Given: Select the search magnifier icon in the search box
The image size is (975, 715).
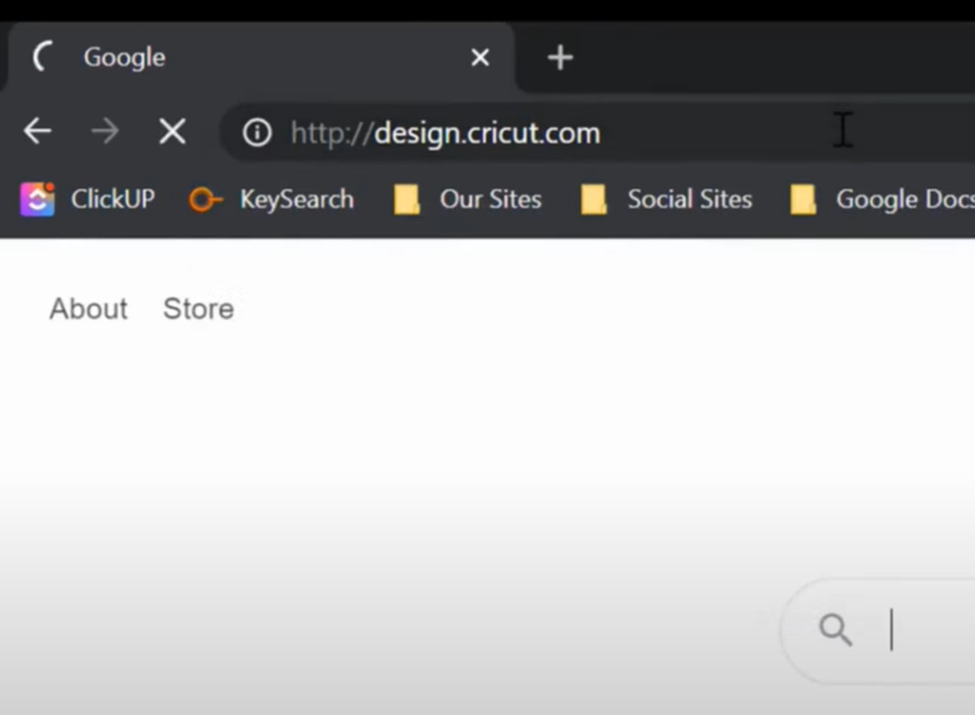Looking at the screenshot, I should click(835, 630).
